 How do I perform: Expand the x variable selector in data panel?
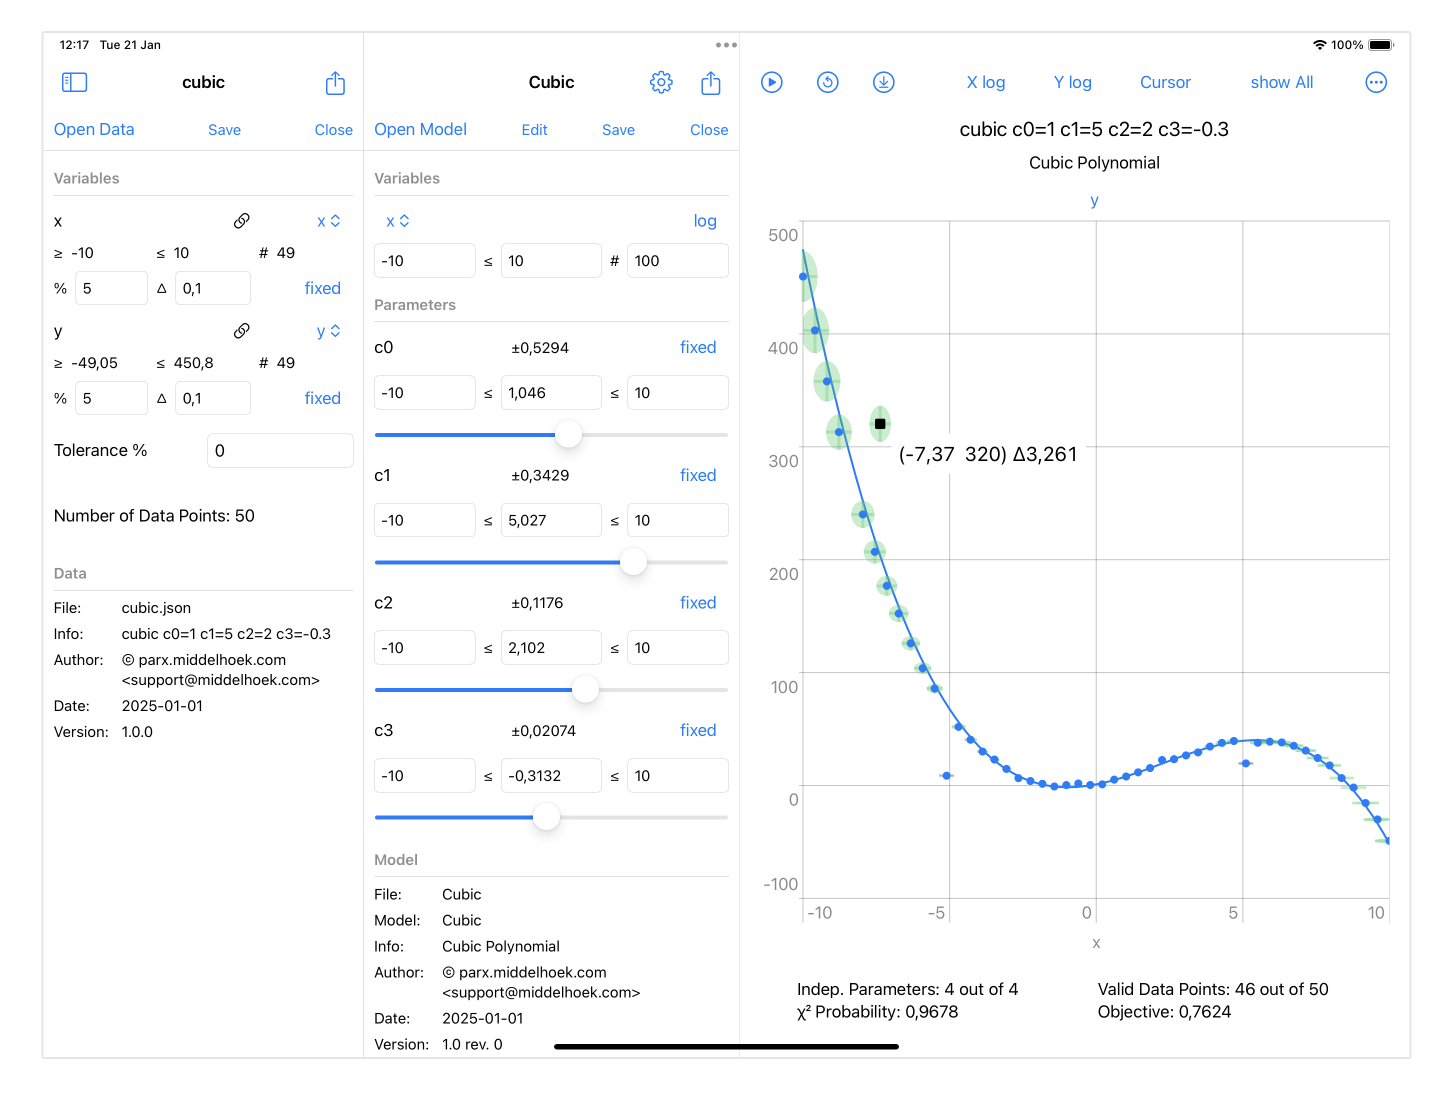pyautogui.click(x=328, y=221)
